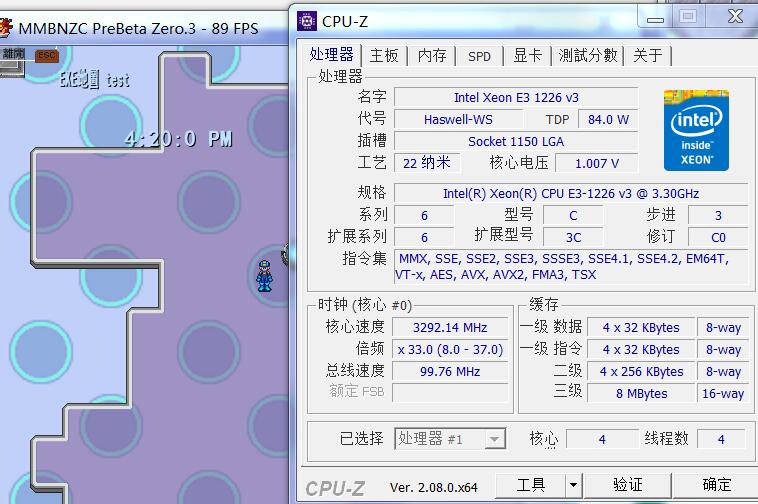Click the bus speed value 99.76 MHz
758x504 pixels.
(450, 371)
